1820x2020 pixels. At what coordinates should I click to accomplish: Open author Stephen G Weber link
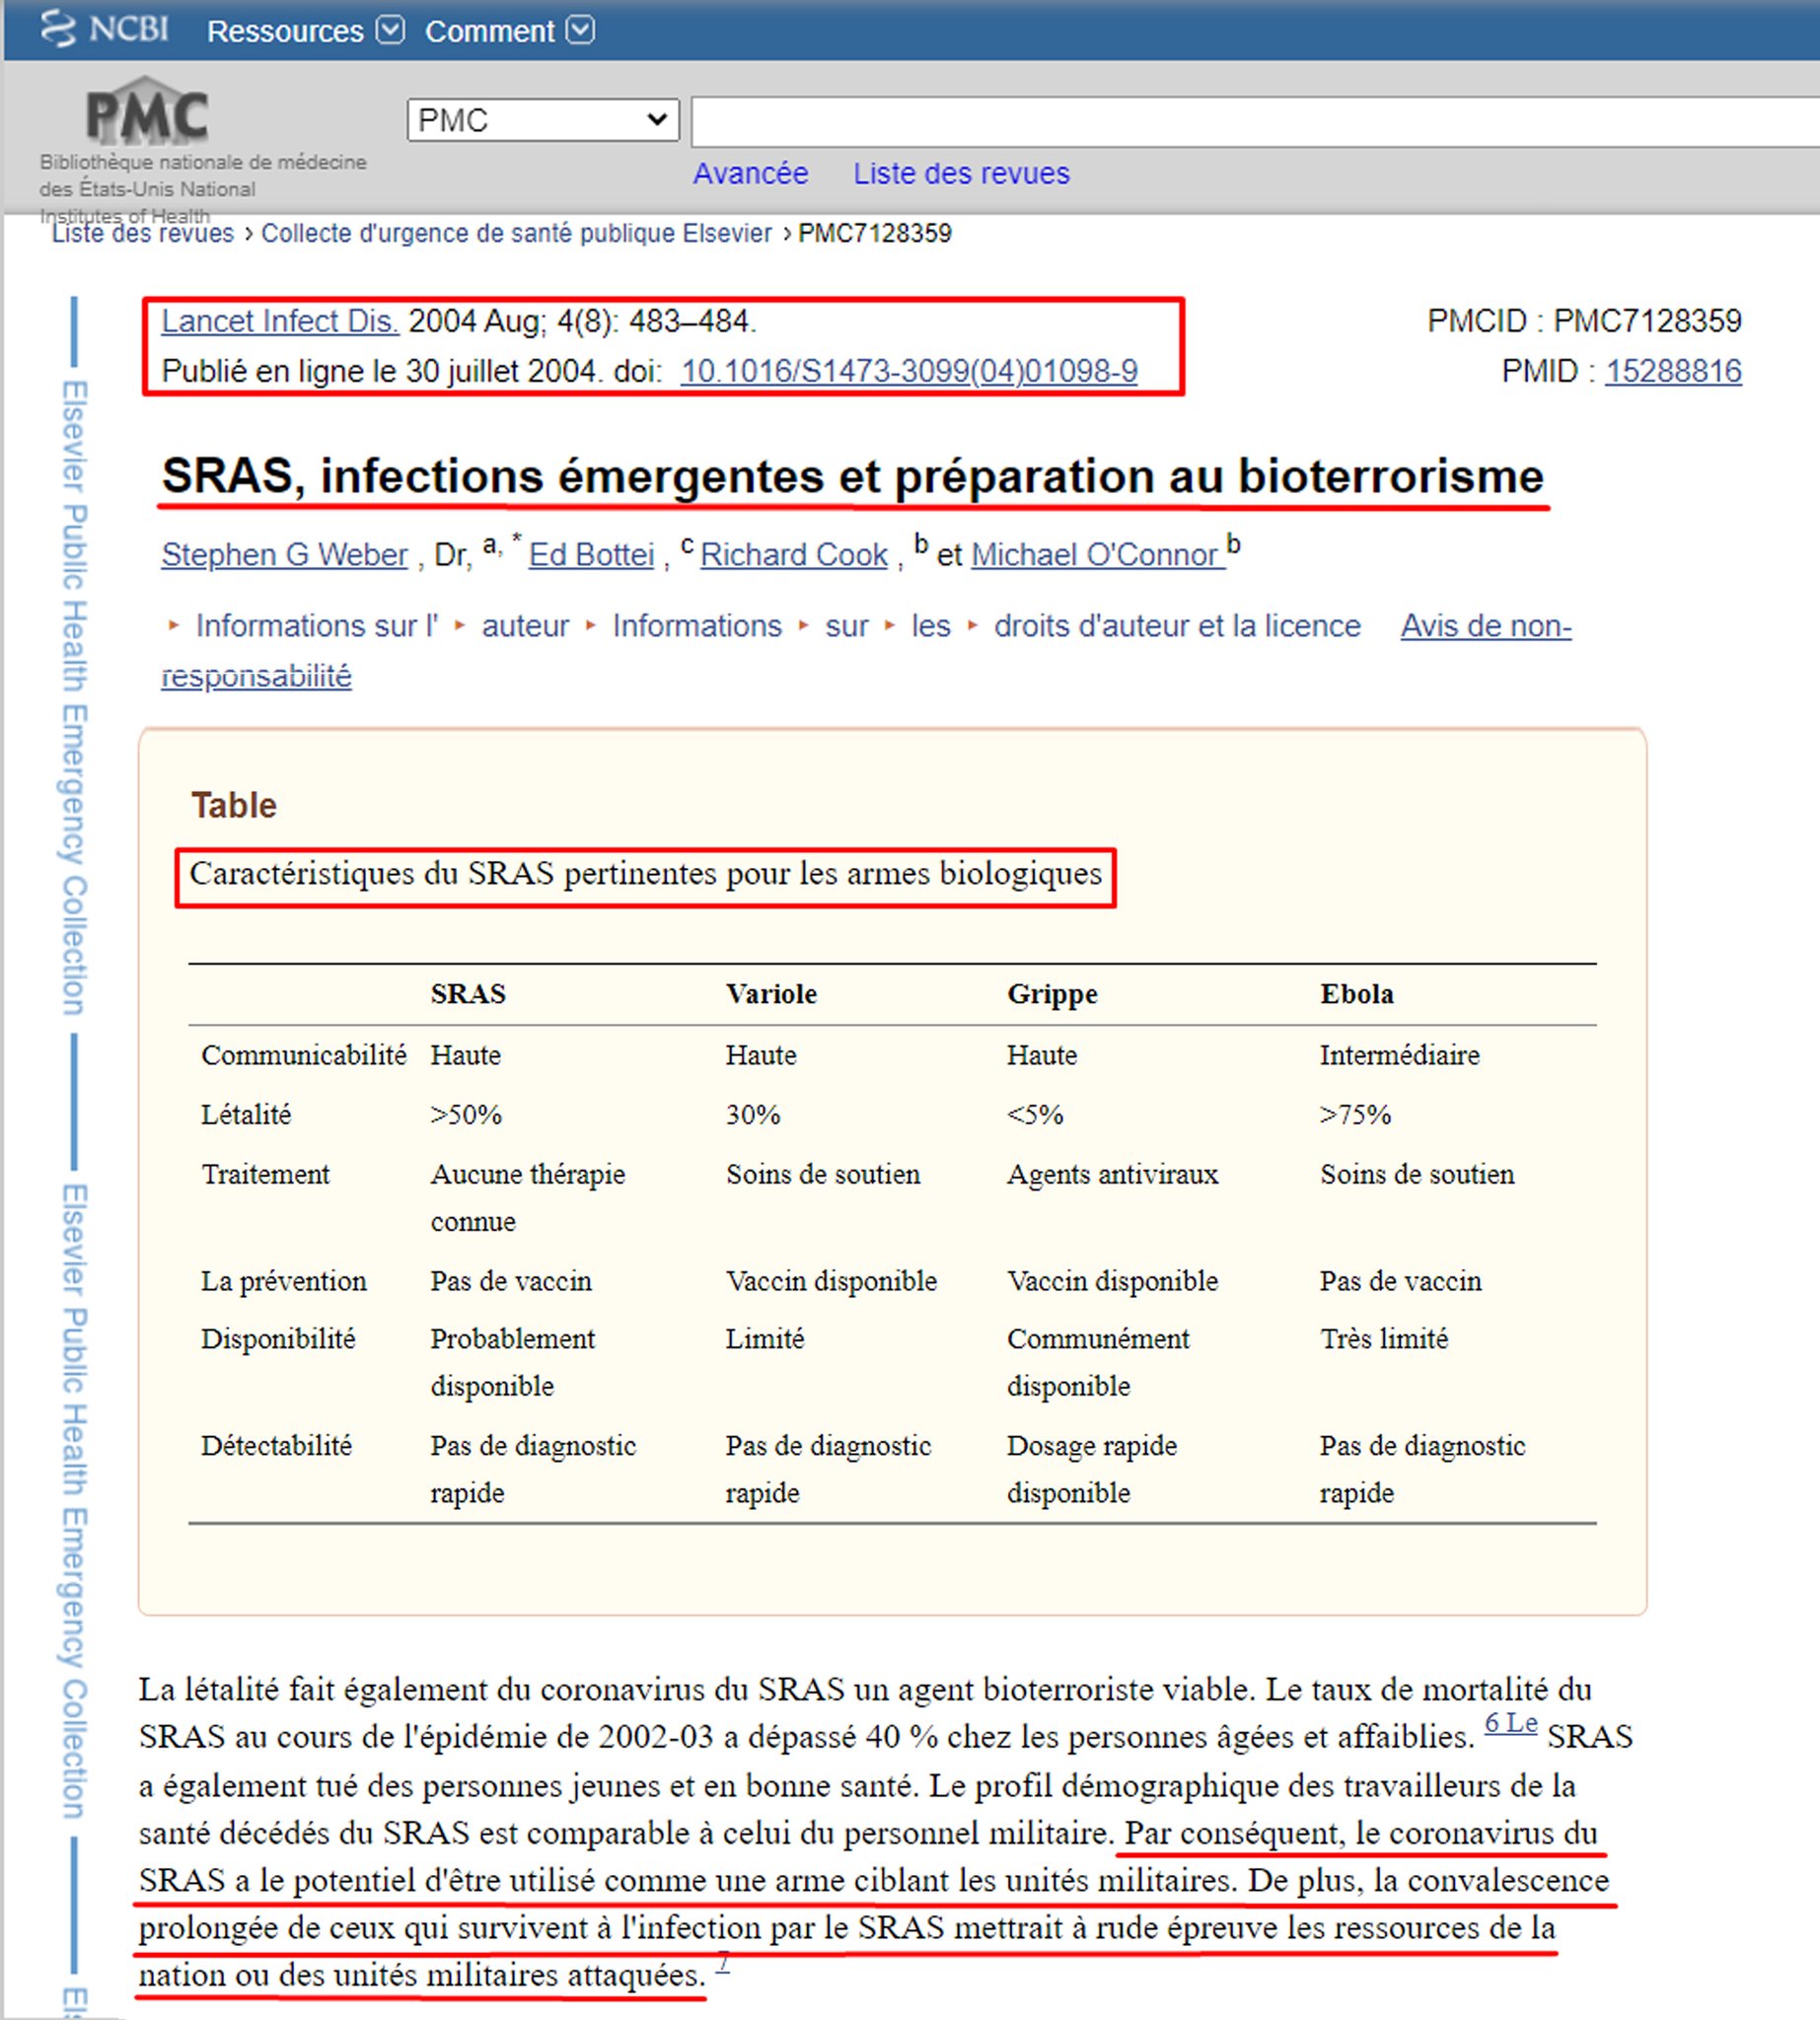(x=284, y=554)
